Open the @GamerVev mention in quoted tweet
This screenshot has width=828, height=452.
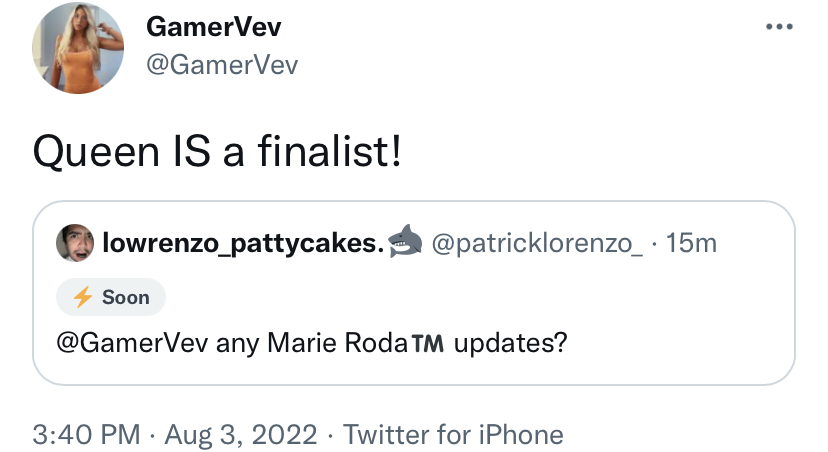pyautogui.click(x=133, y=343)
